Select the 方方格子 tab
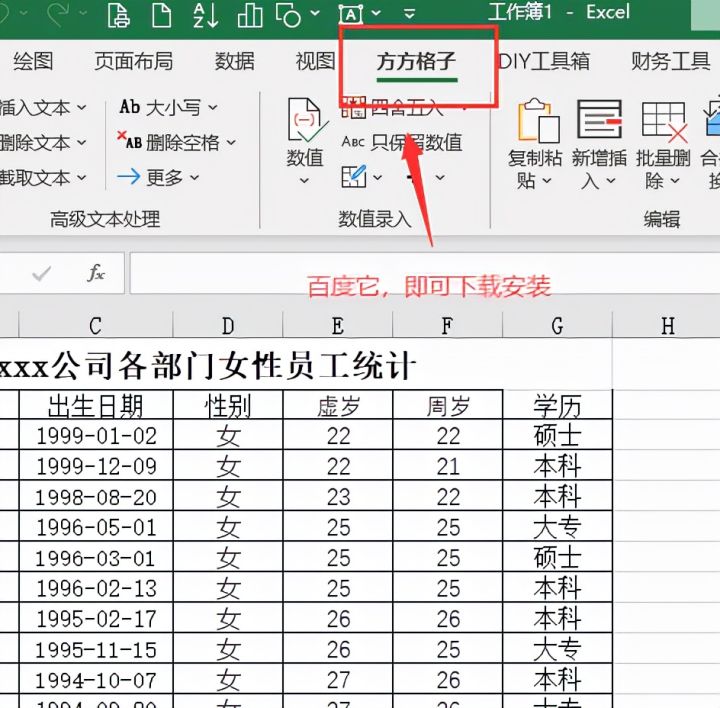720x708 pixels. (416, 62)
